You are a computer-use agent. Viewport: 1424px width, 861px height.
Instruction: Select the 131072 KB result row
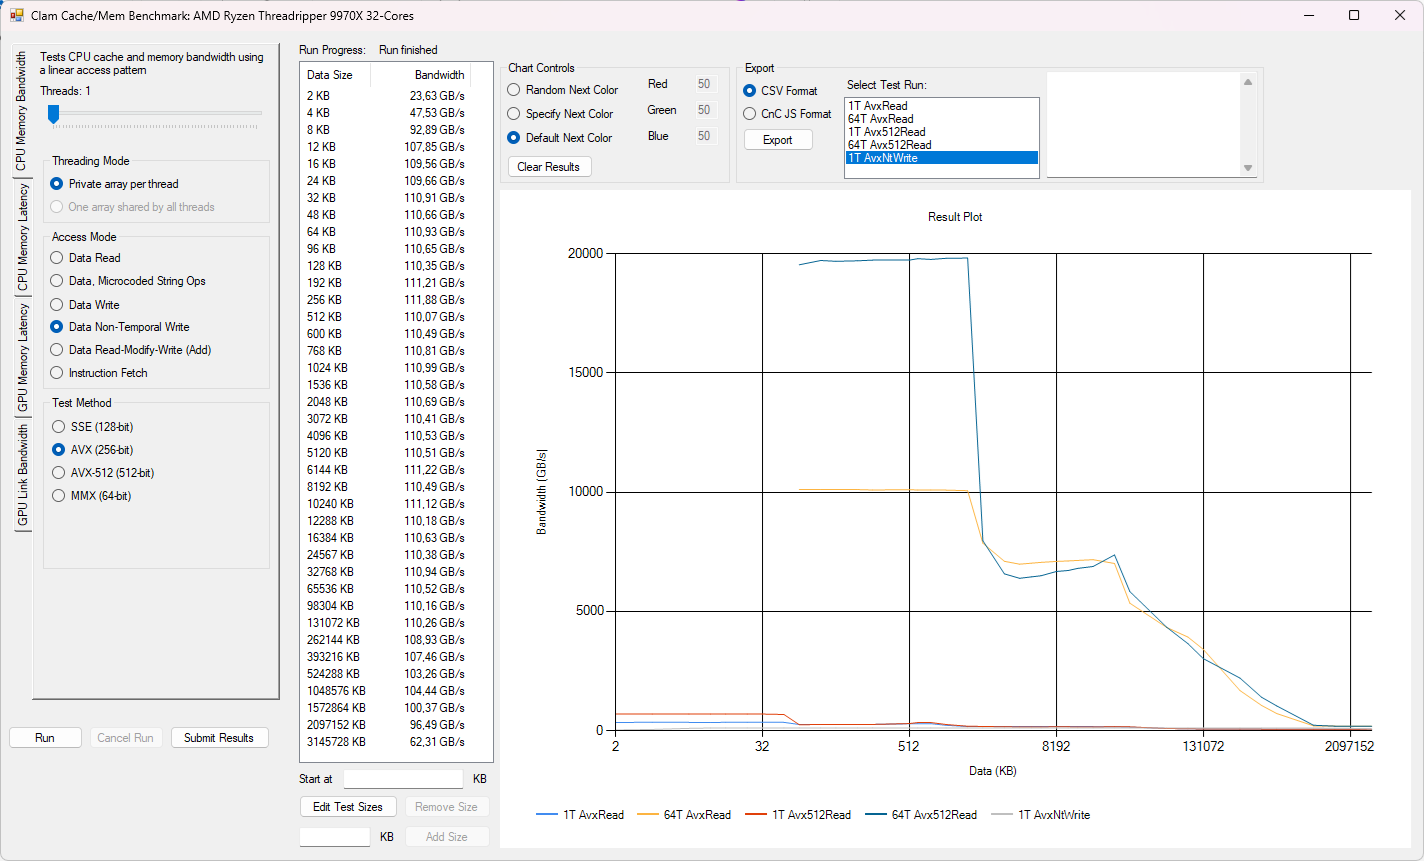point(386,623)
